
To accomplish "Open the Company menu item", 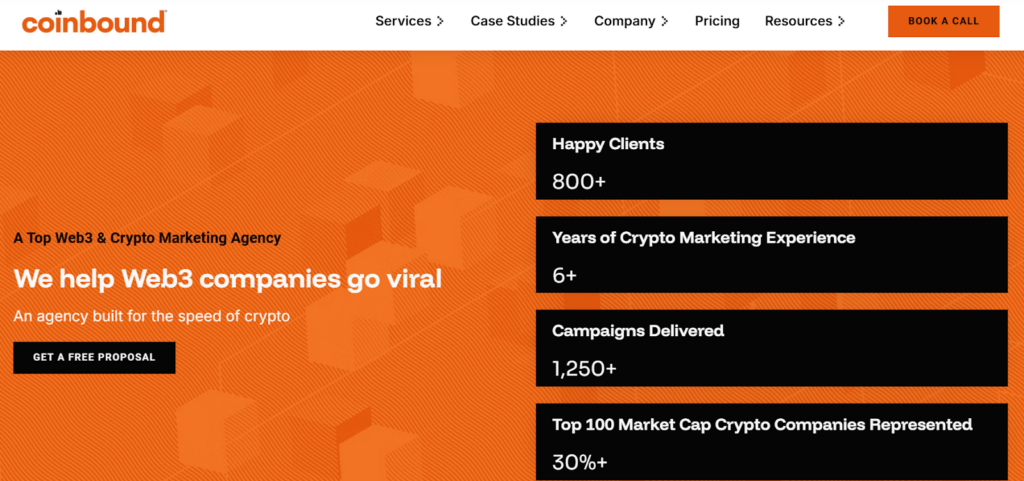I will tap(624, 21).
